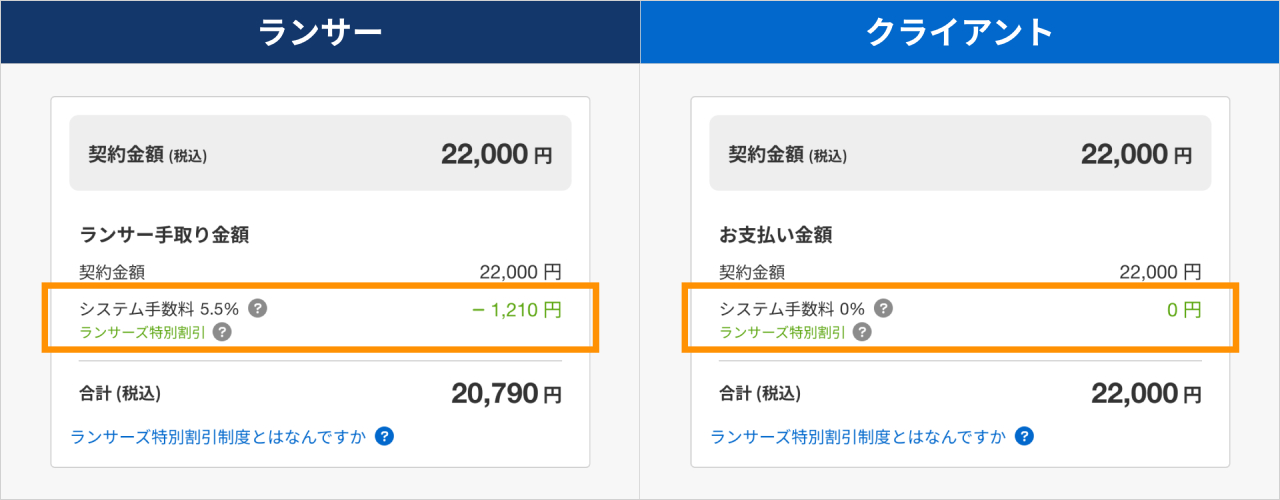The image size is (1280, 500).
Task: Click the − 1,210 円 fee amount
Action: [516, 310]
